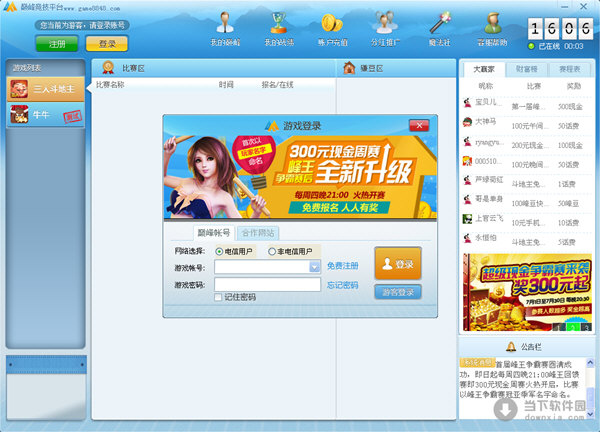
Task: Select the 电信用户 radio button
Action: (x=220, y=251)
